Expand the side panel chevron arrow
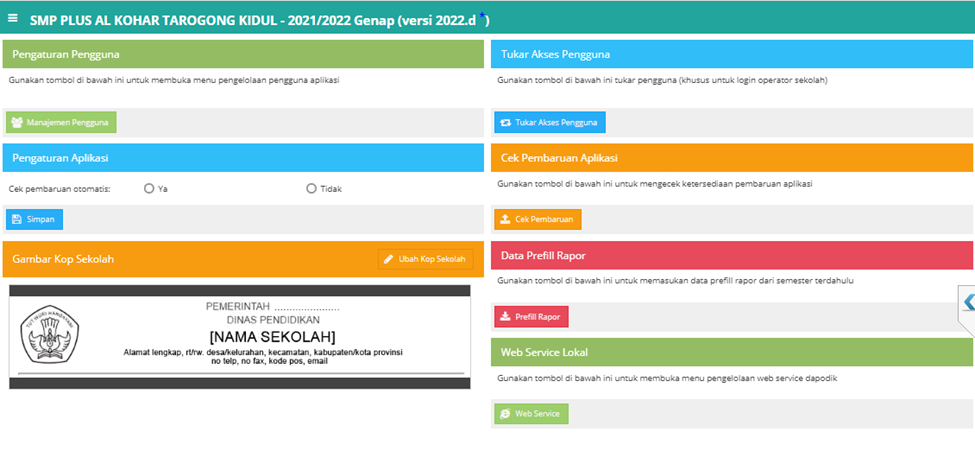Viewport: 975px width, 463px height. (967, 302)
